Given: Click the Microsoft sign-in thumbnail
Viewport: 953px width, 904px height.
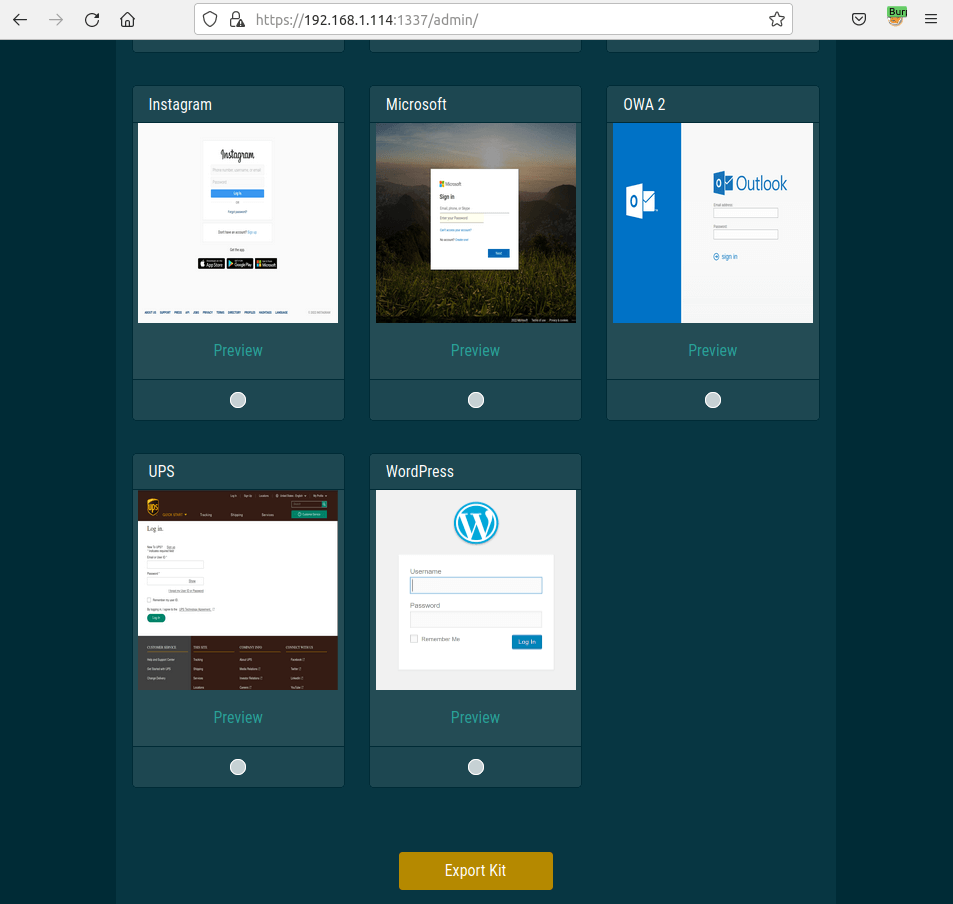Looking at the screenshot, I should coord(476,223).
